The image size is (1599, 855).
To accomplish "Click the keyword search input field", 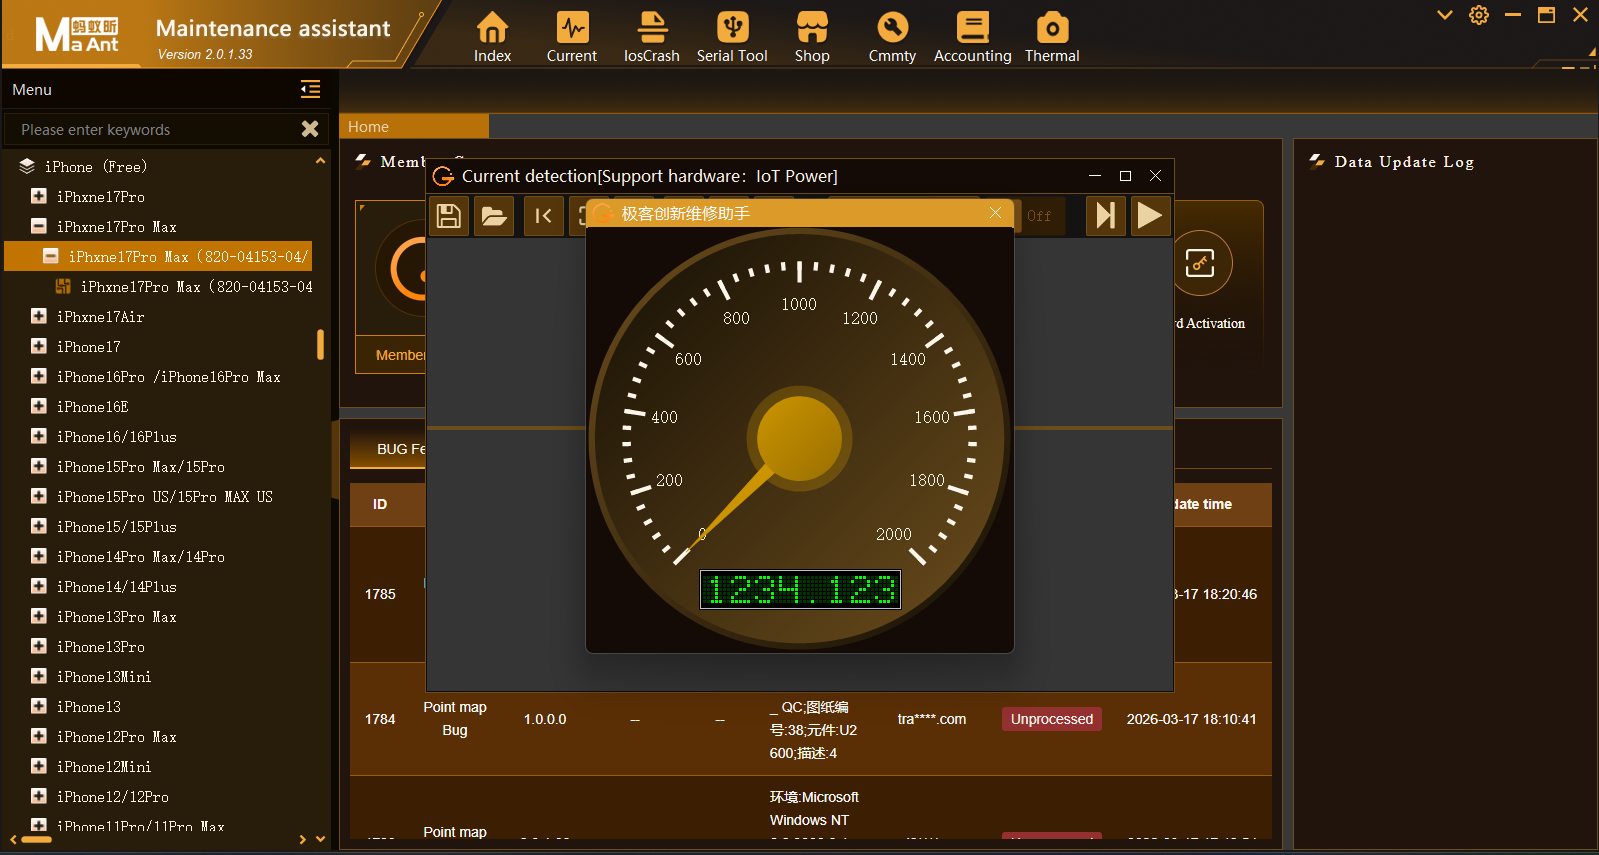I will (x=150, y=130).
